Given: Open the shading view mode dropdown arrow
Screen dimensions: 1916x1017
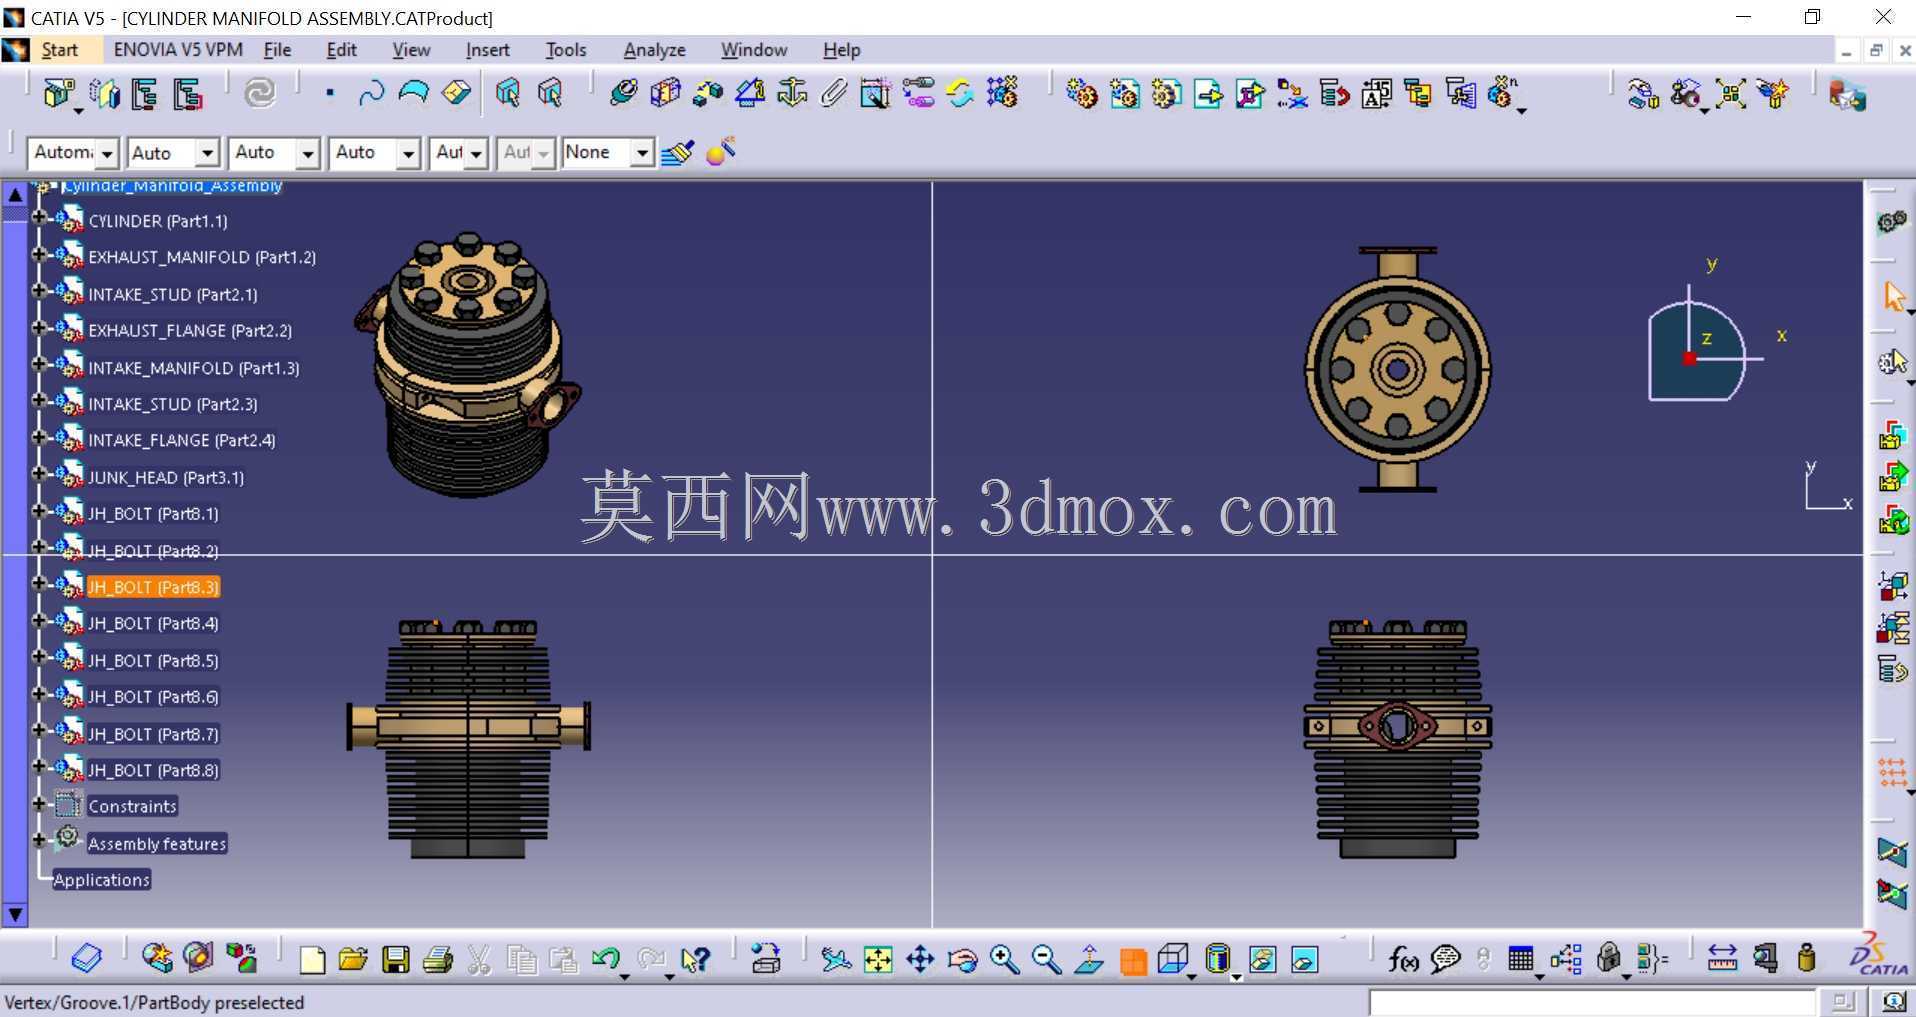Looking at the screenshot, I should click(1237, 976).
